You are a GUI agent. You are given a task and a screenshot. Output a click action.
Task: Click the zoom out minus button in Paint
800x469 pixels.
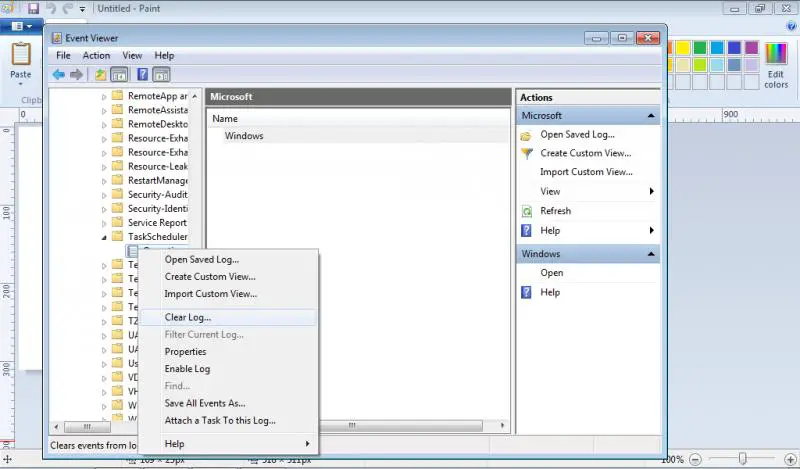695,460
